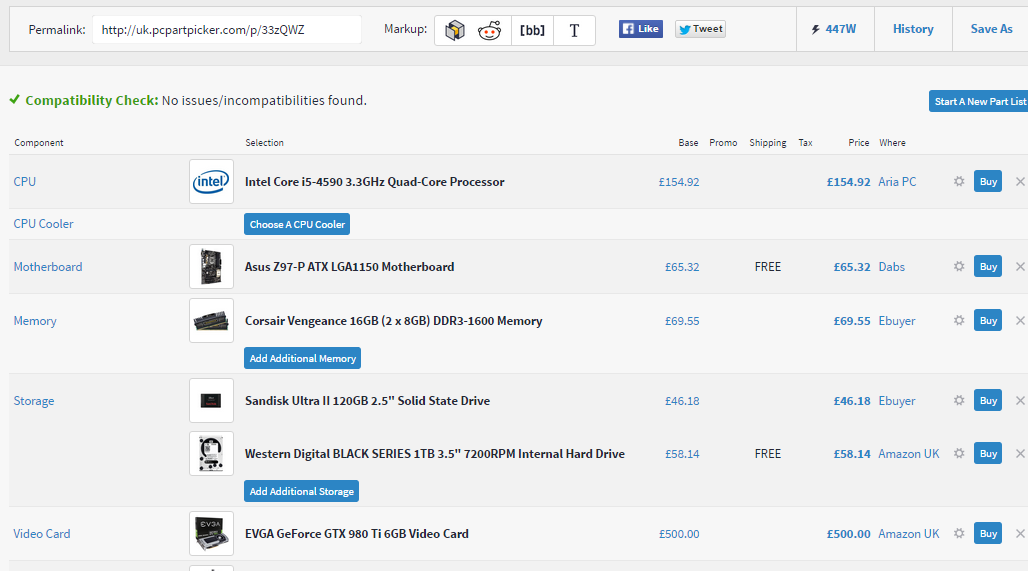Remove the motherboard from the list
This screenshot has width=1028, height=571.
point(1020,267)
